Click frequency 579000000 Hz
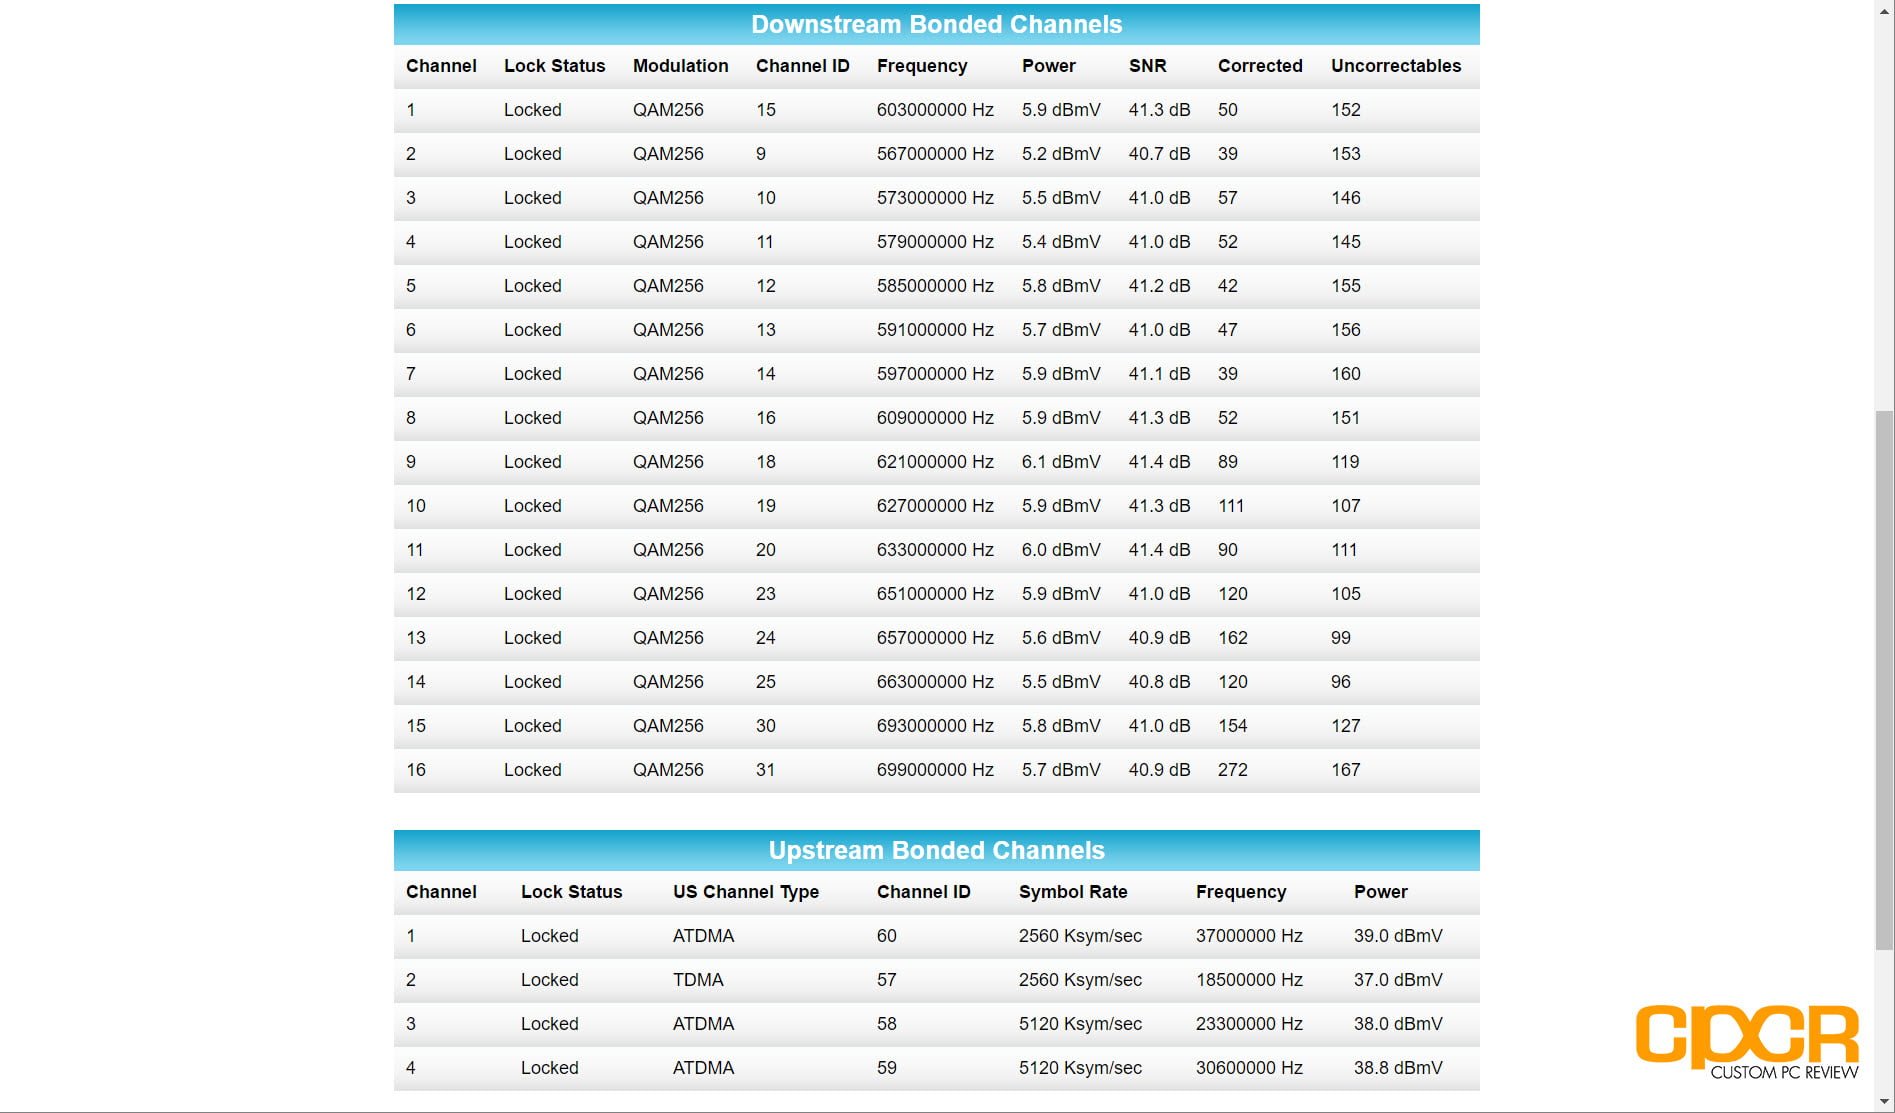Screen dimensions: 1895x1113 [x=935, y=242]
